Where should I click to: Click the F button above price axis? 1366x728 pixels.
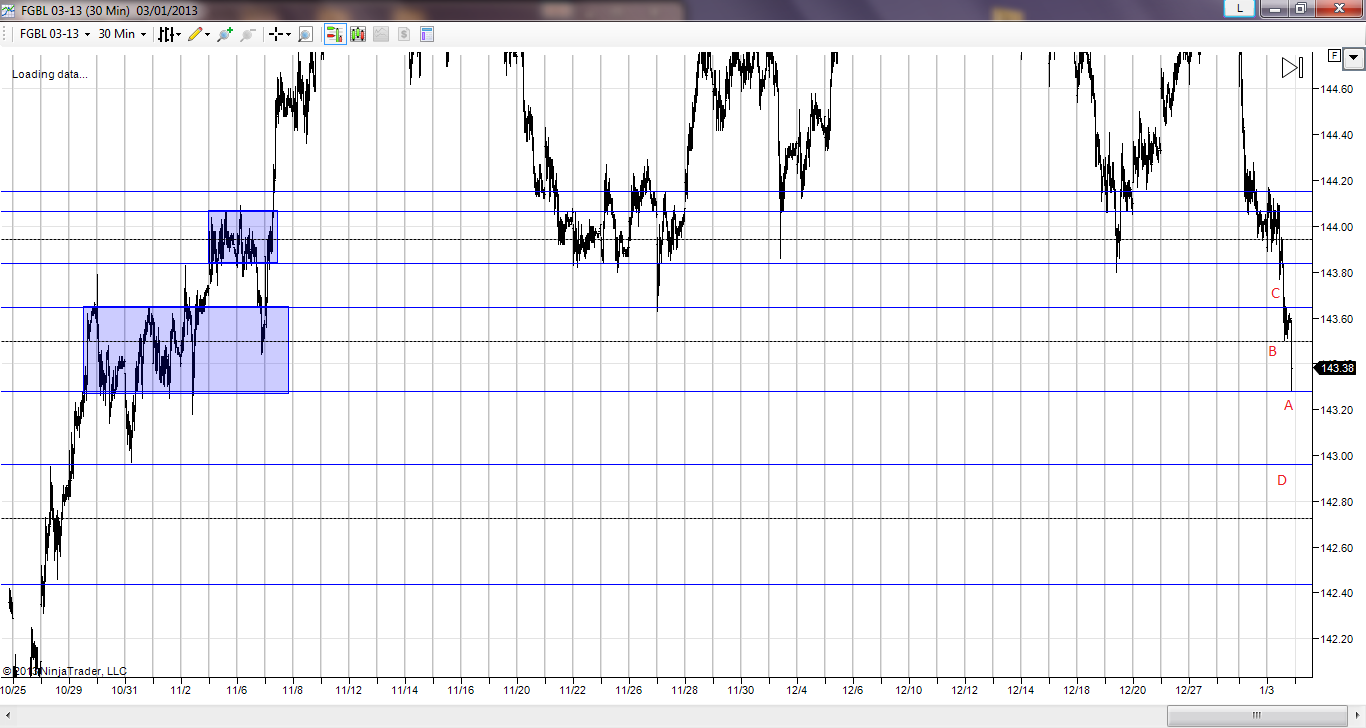pos(1334,56)
